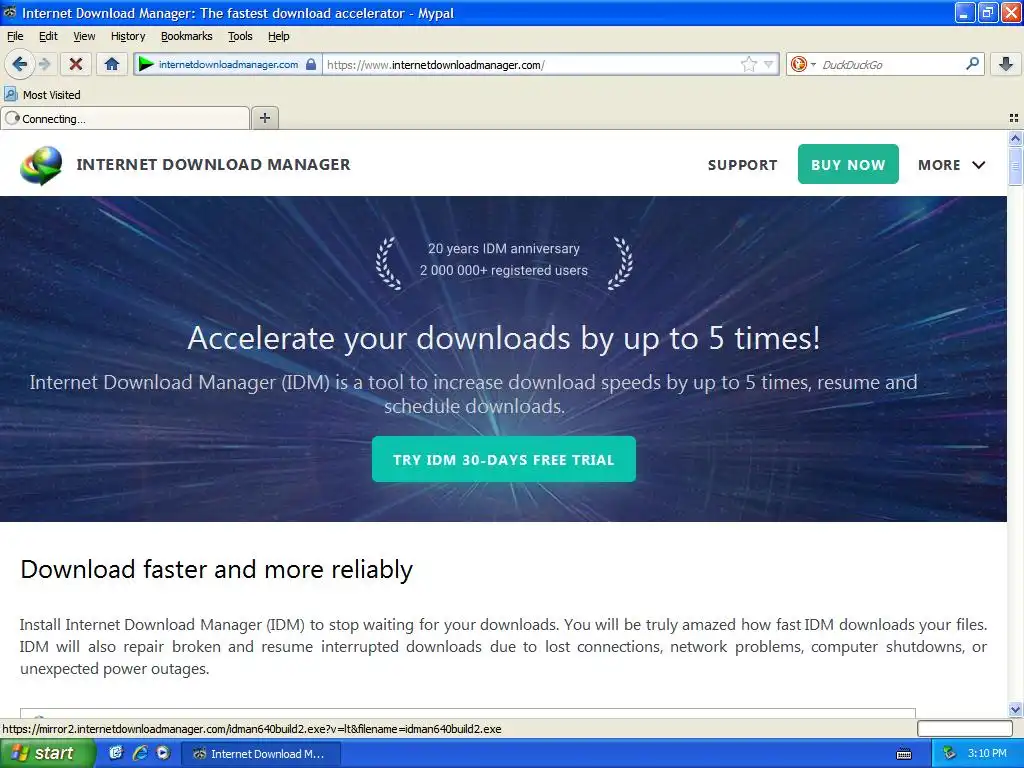Open the home page icon
The width and height of the screenshot is (1024, 768).
[x=112, y=64]
